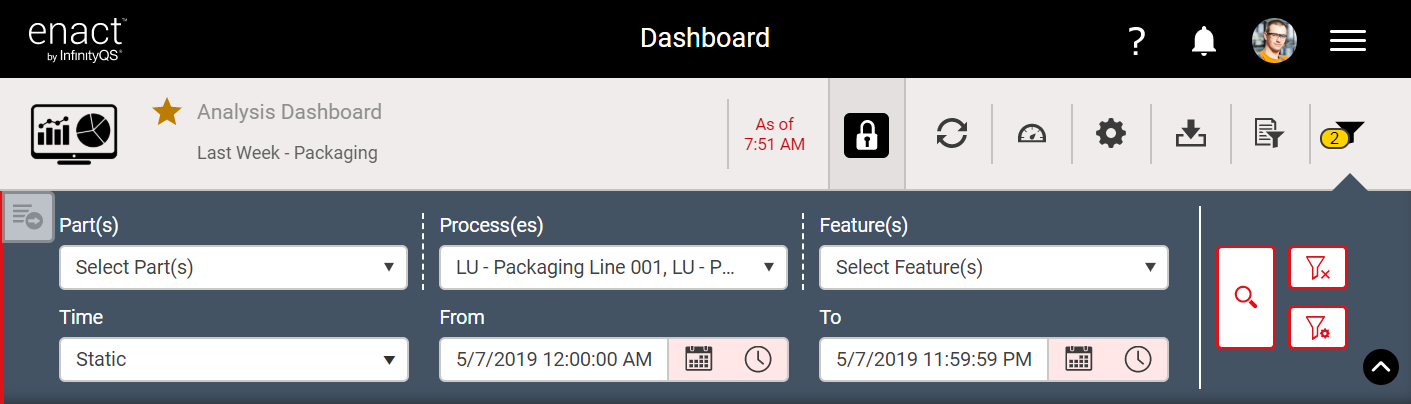Click the download export icon

tap(1191, 134)
